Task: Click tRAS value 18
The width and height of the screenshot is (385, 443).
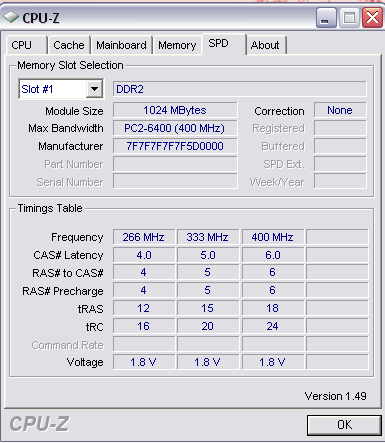Action: (x=273, y=308)
